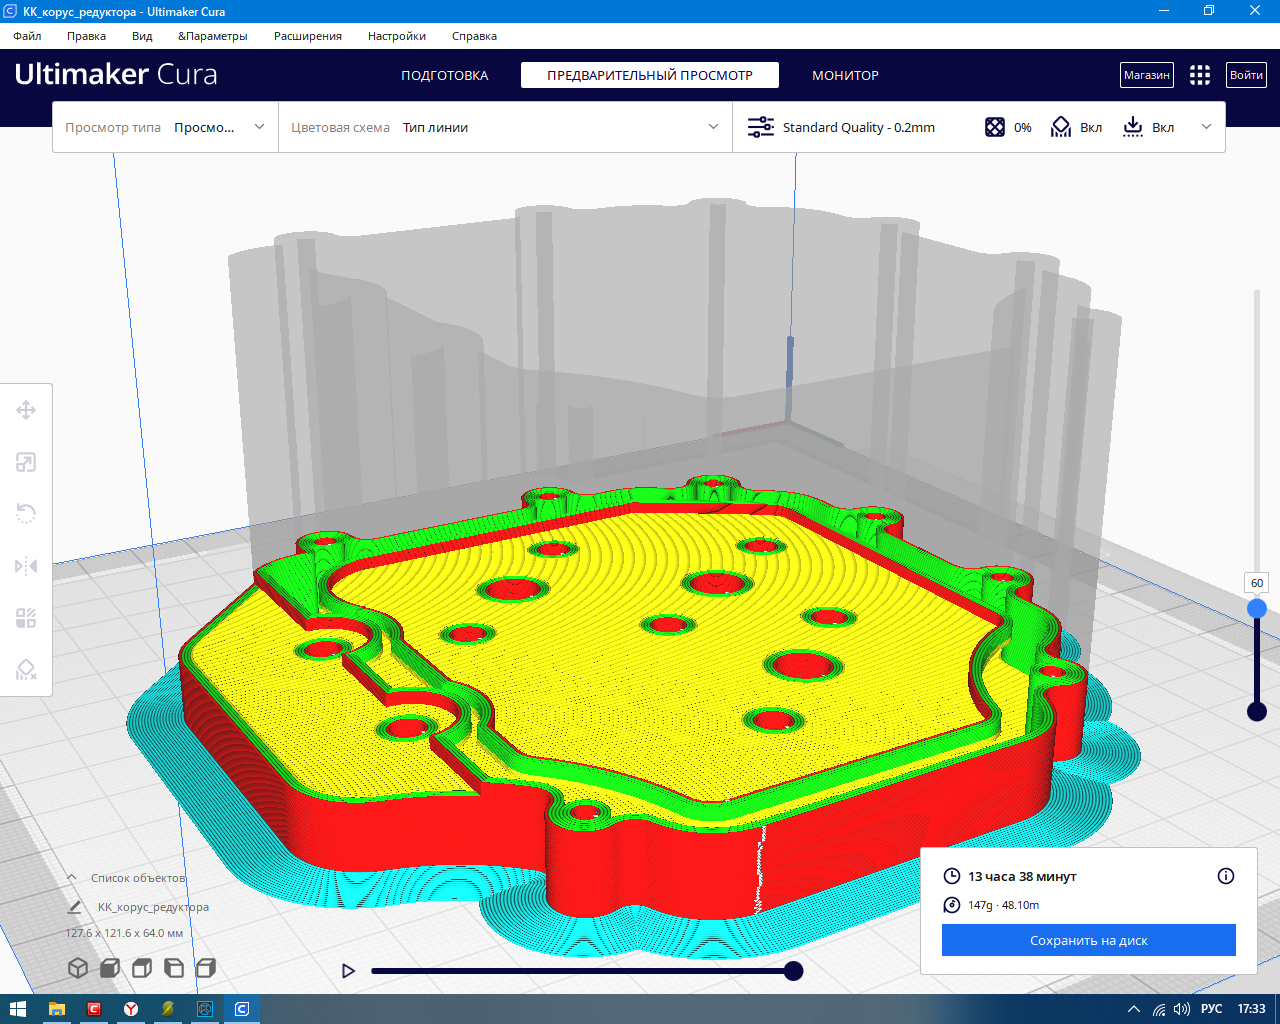Image resolution: width=1280 pixels, height=1024 pixels.
Task: Show print time details info icon
Action: (x=1226, y=876)
